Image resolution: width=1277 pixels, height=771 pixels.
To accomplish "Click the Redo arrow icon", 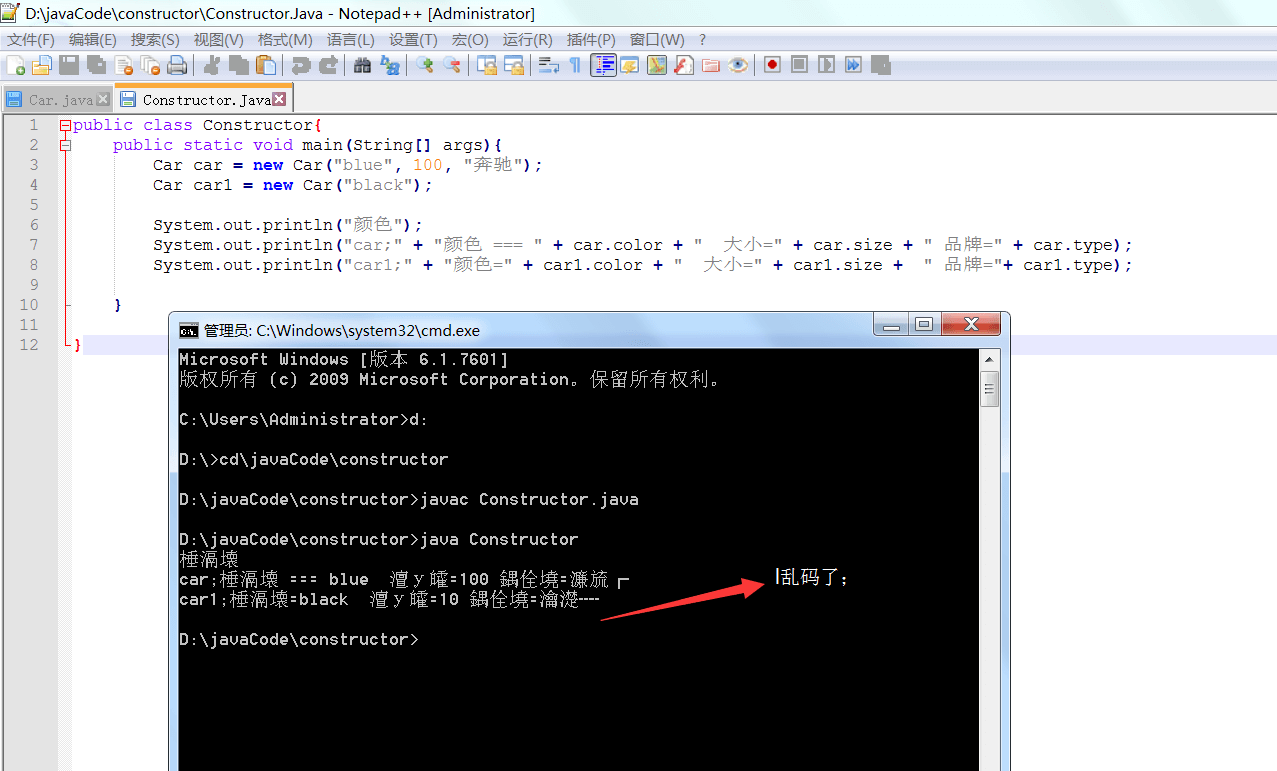I will pyautogui.click(x=327, y=65).
